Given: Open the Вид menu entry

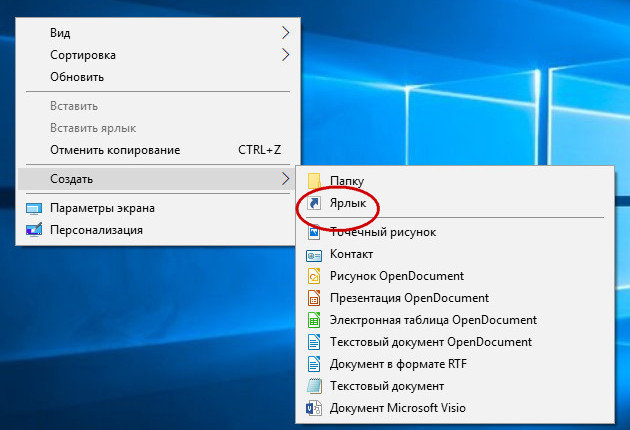Looking at the screenshot, I should 158,33.
